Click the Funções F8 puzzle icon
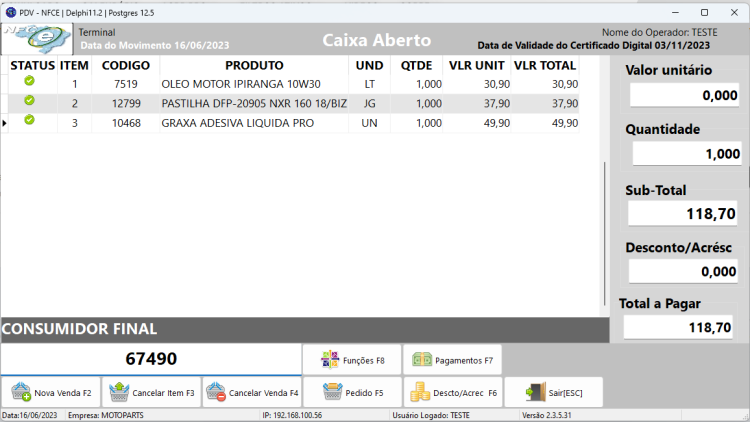 (x=330, y=360)
